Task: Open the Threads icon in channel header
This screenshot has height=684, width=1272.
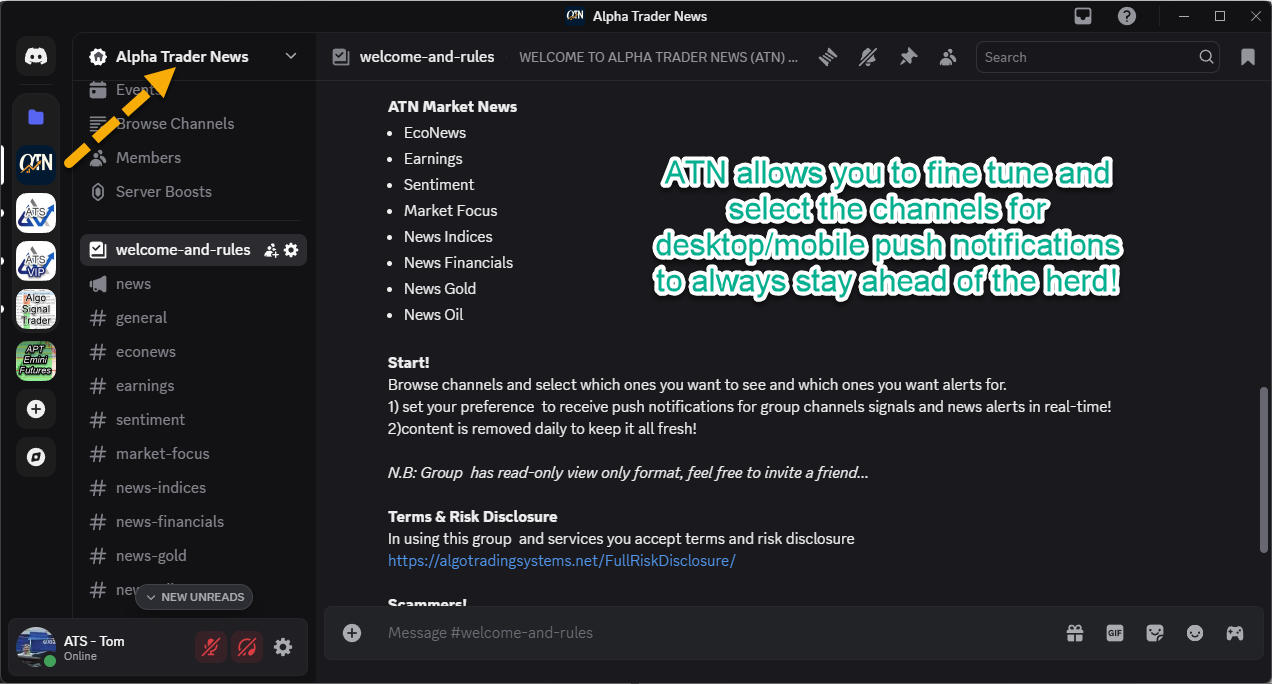Action: pos(828,57)
